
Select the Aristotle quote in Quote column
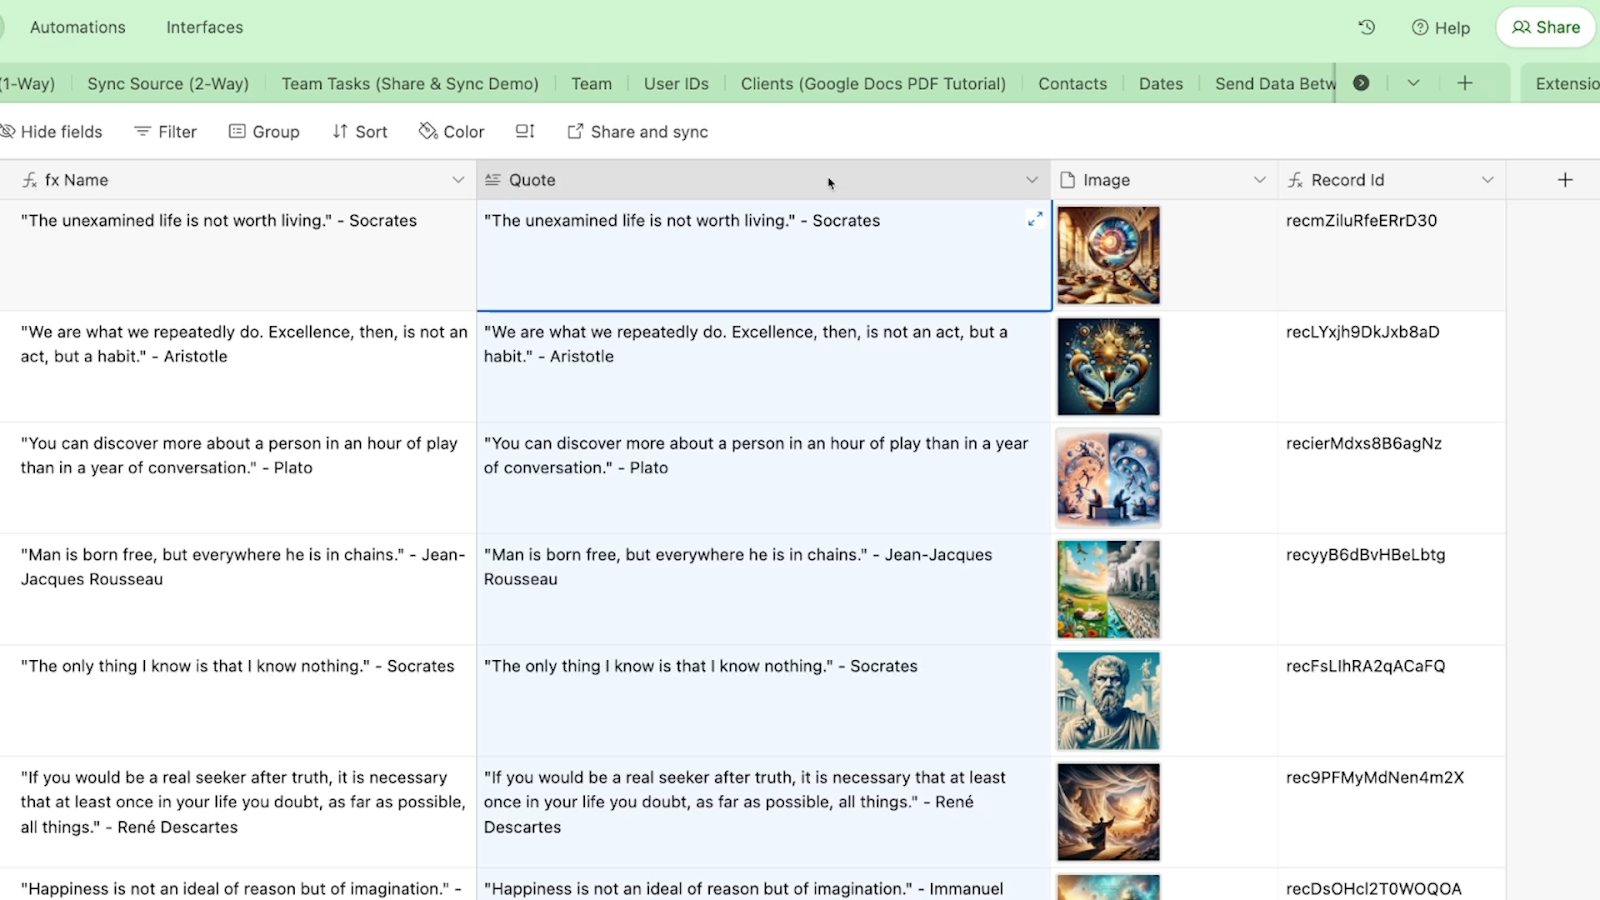(x=764, y=366)
